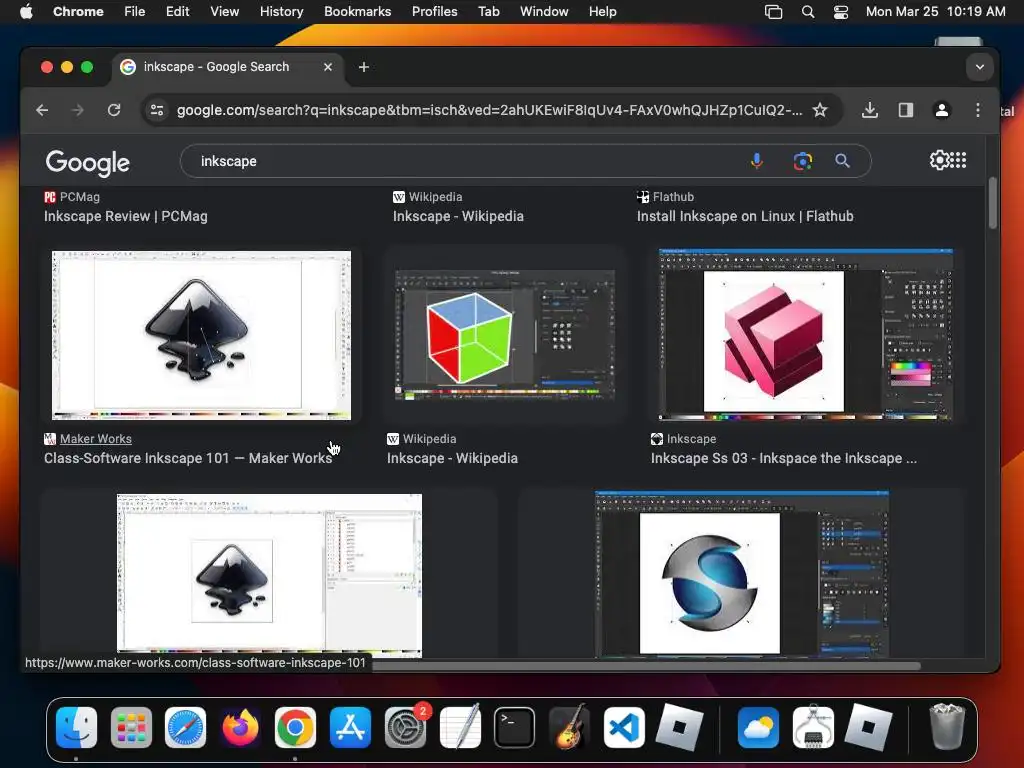This screenshot has width=1024, height=768.
Task: Open the Profiles menu
Action: [434, 11]
